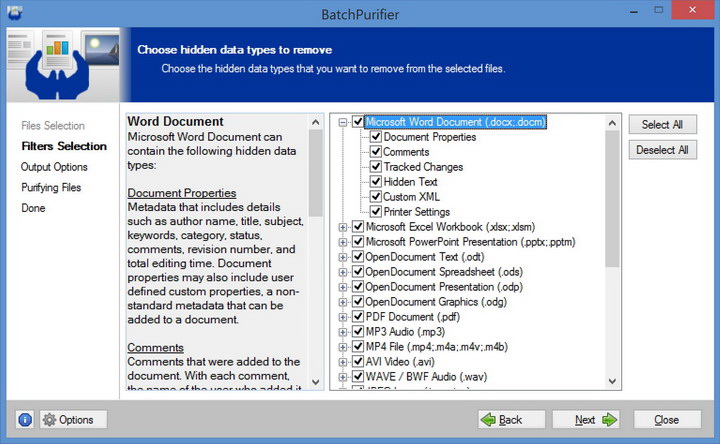Viewport: 720px width, 444px height.
Task: Select MP4 File tree item label
Action: tap(437, 347)
